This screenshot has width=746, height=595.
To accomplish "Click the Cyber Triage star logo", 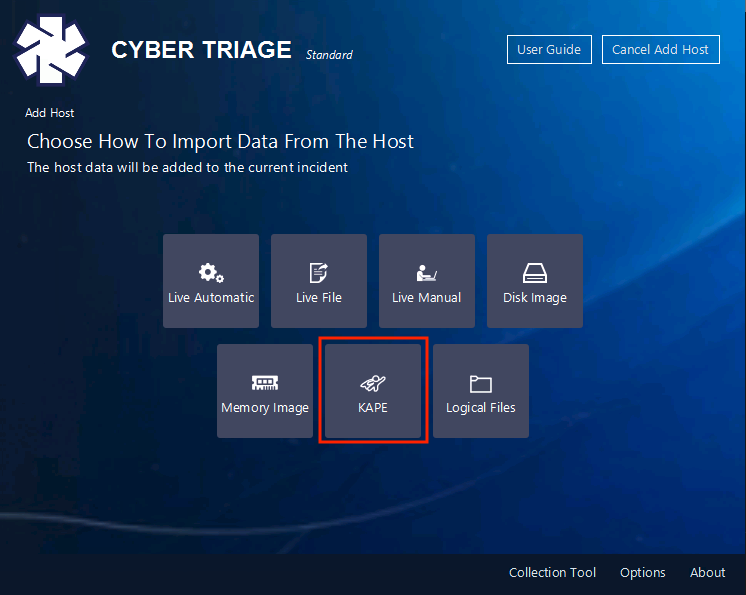I will click(51, 50).
